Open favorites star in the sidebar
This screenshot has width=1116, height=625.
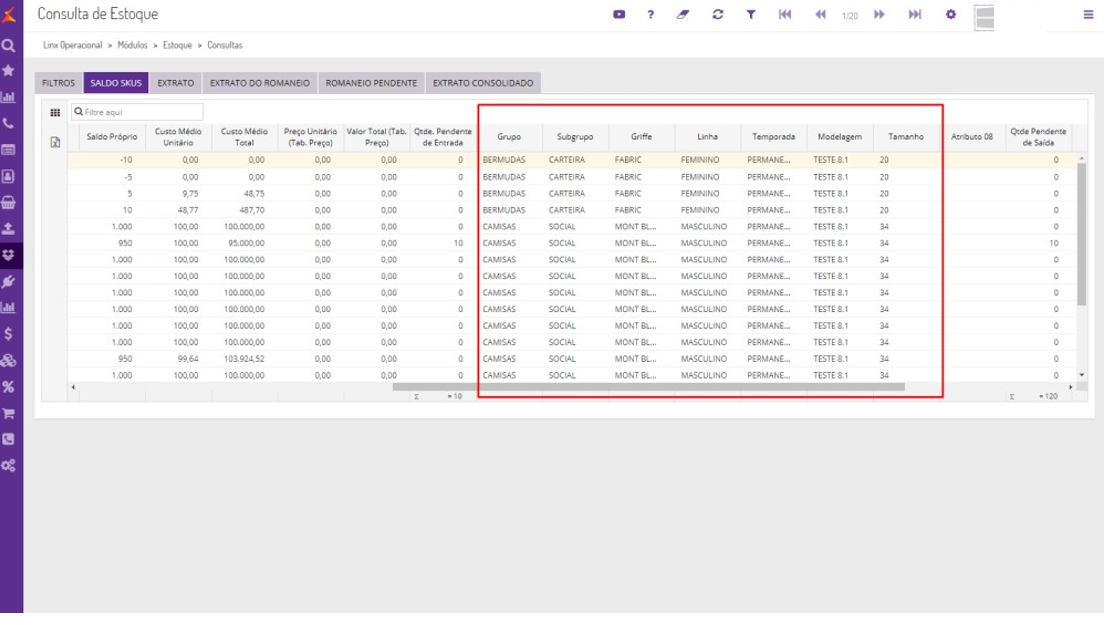click(9, 71)
